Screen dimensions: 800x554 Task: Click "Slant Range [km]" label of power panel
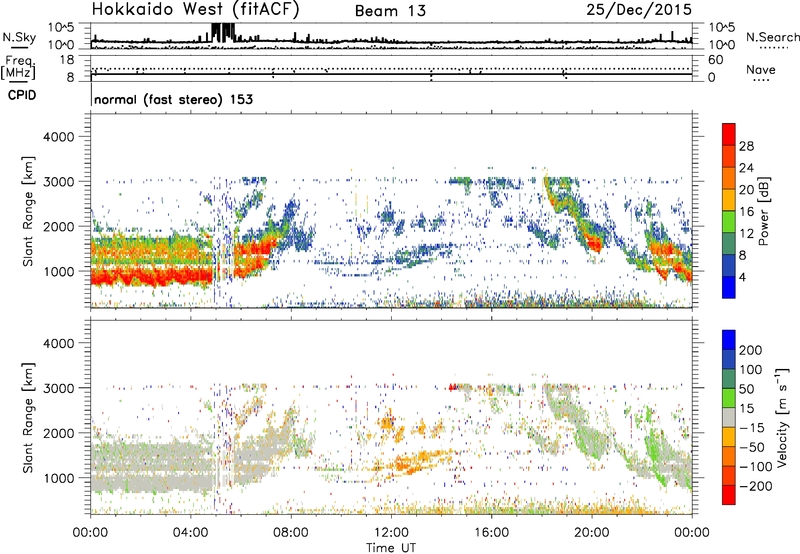[28, 211]
